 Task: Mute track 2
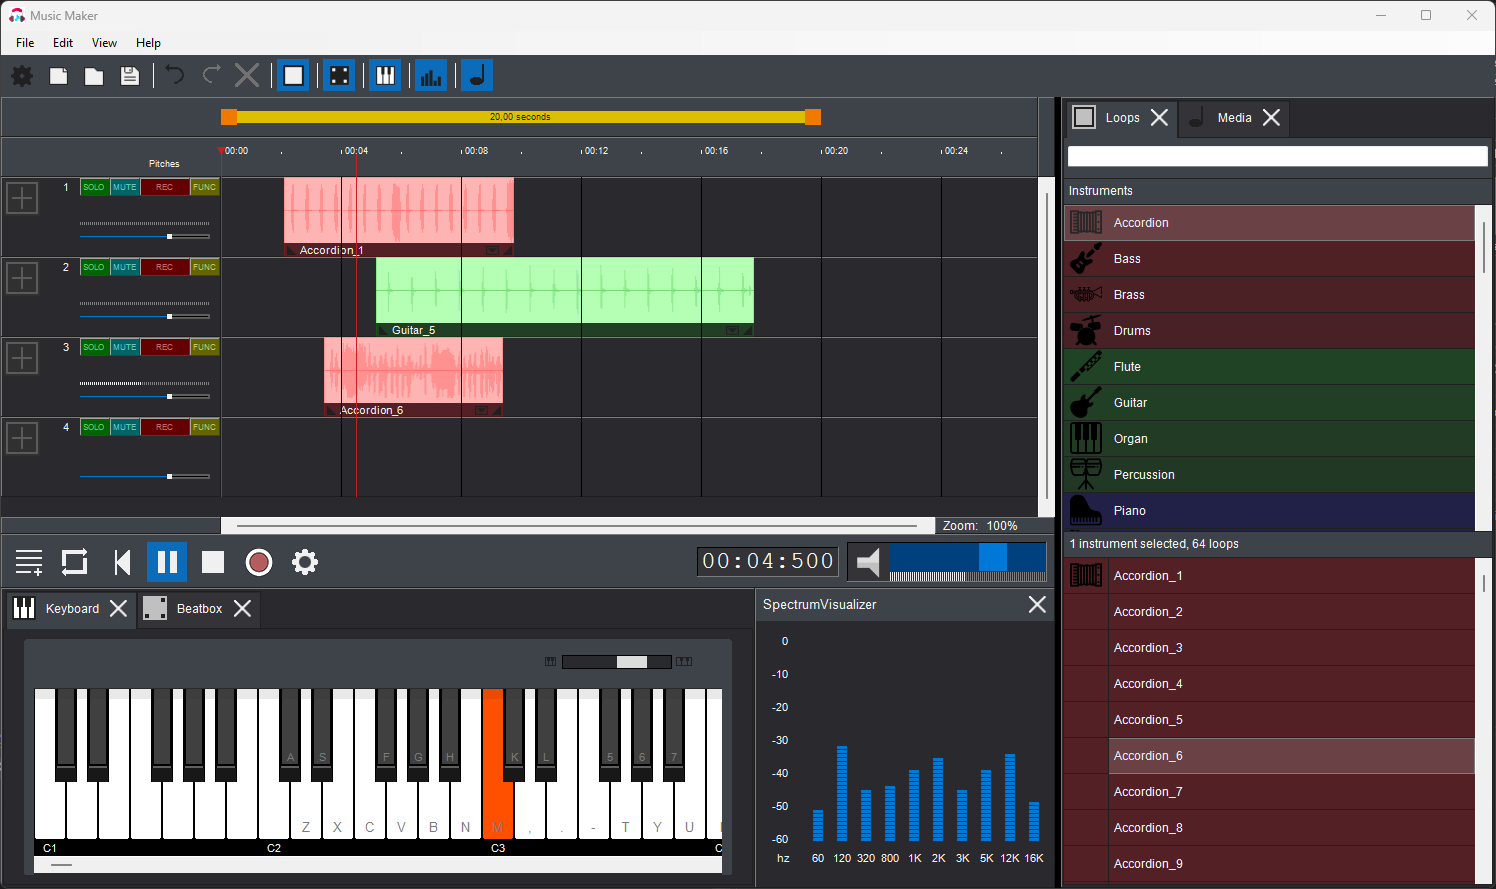pyautogui.click(x=125, y=267)
